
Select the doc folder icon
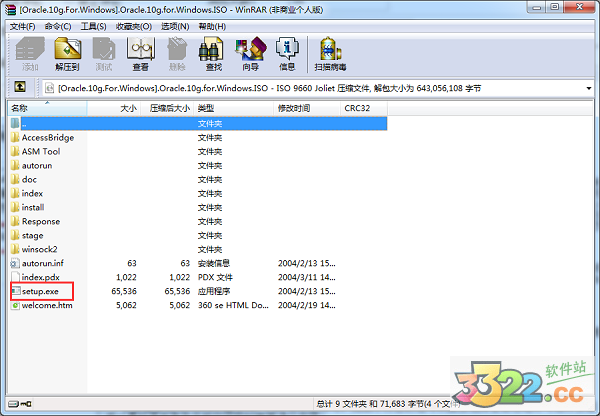[15, 179]
